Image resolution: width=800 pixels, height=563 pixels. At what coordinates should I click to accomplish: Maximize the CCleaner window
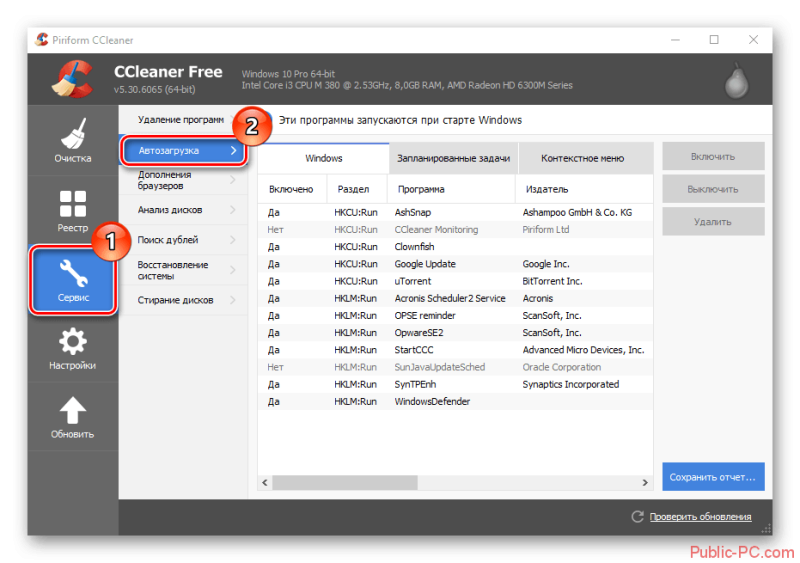[714, 40]
